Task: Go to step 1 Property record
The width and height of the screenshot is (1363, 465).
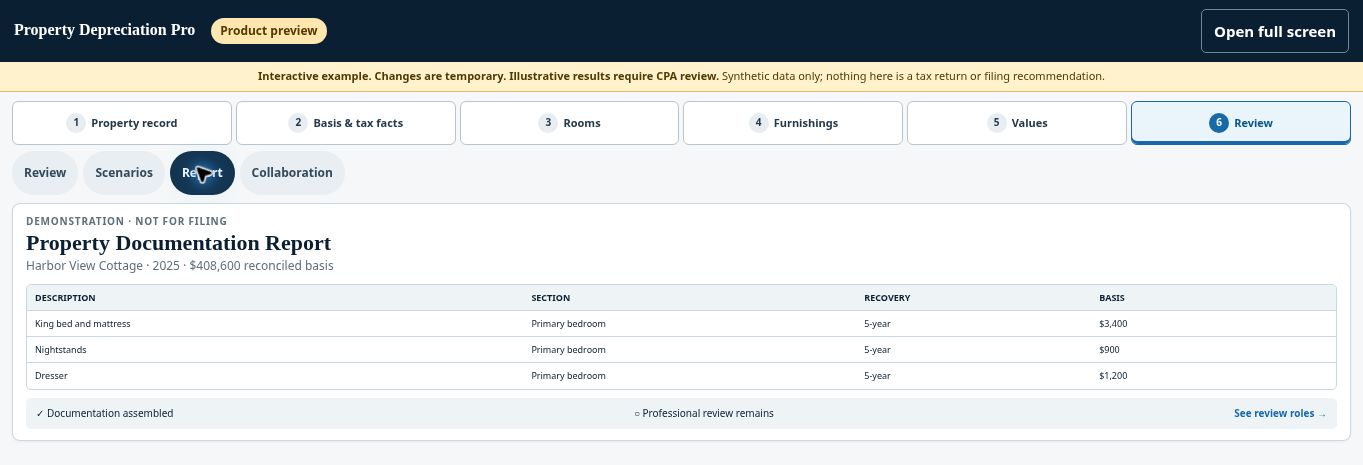Action: [x=122, y=123]
